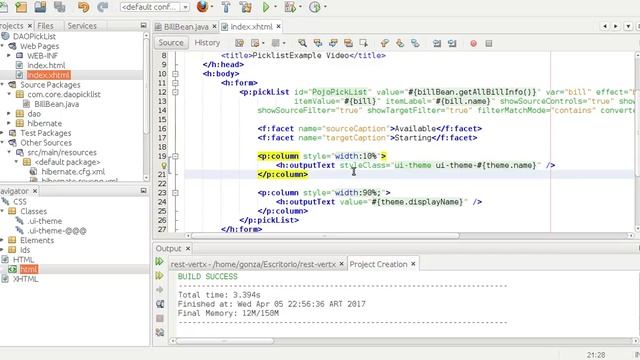Start macro recording red circle icon
The height and width of the screenshot is (360, 640).
[x=473, y=43]
